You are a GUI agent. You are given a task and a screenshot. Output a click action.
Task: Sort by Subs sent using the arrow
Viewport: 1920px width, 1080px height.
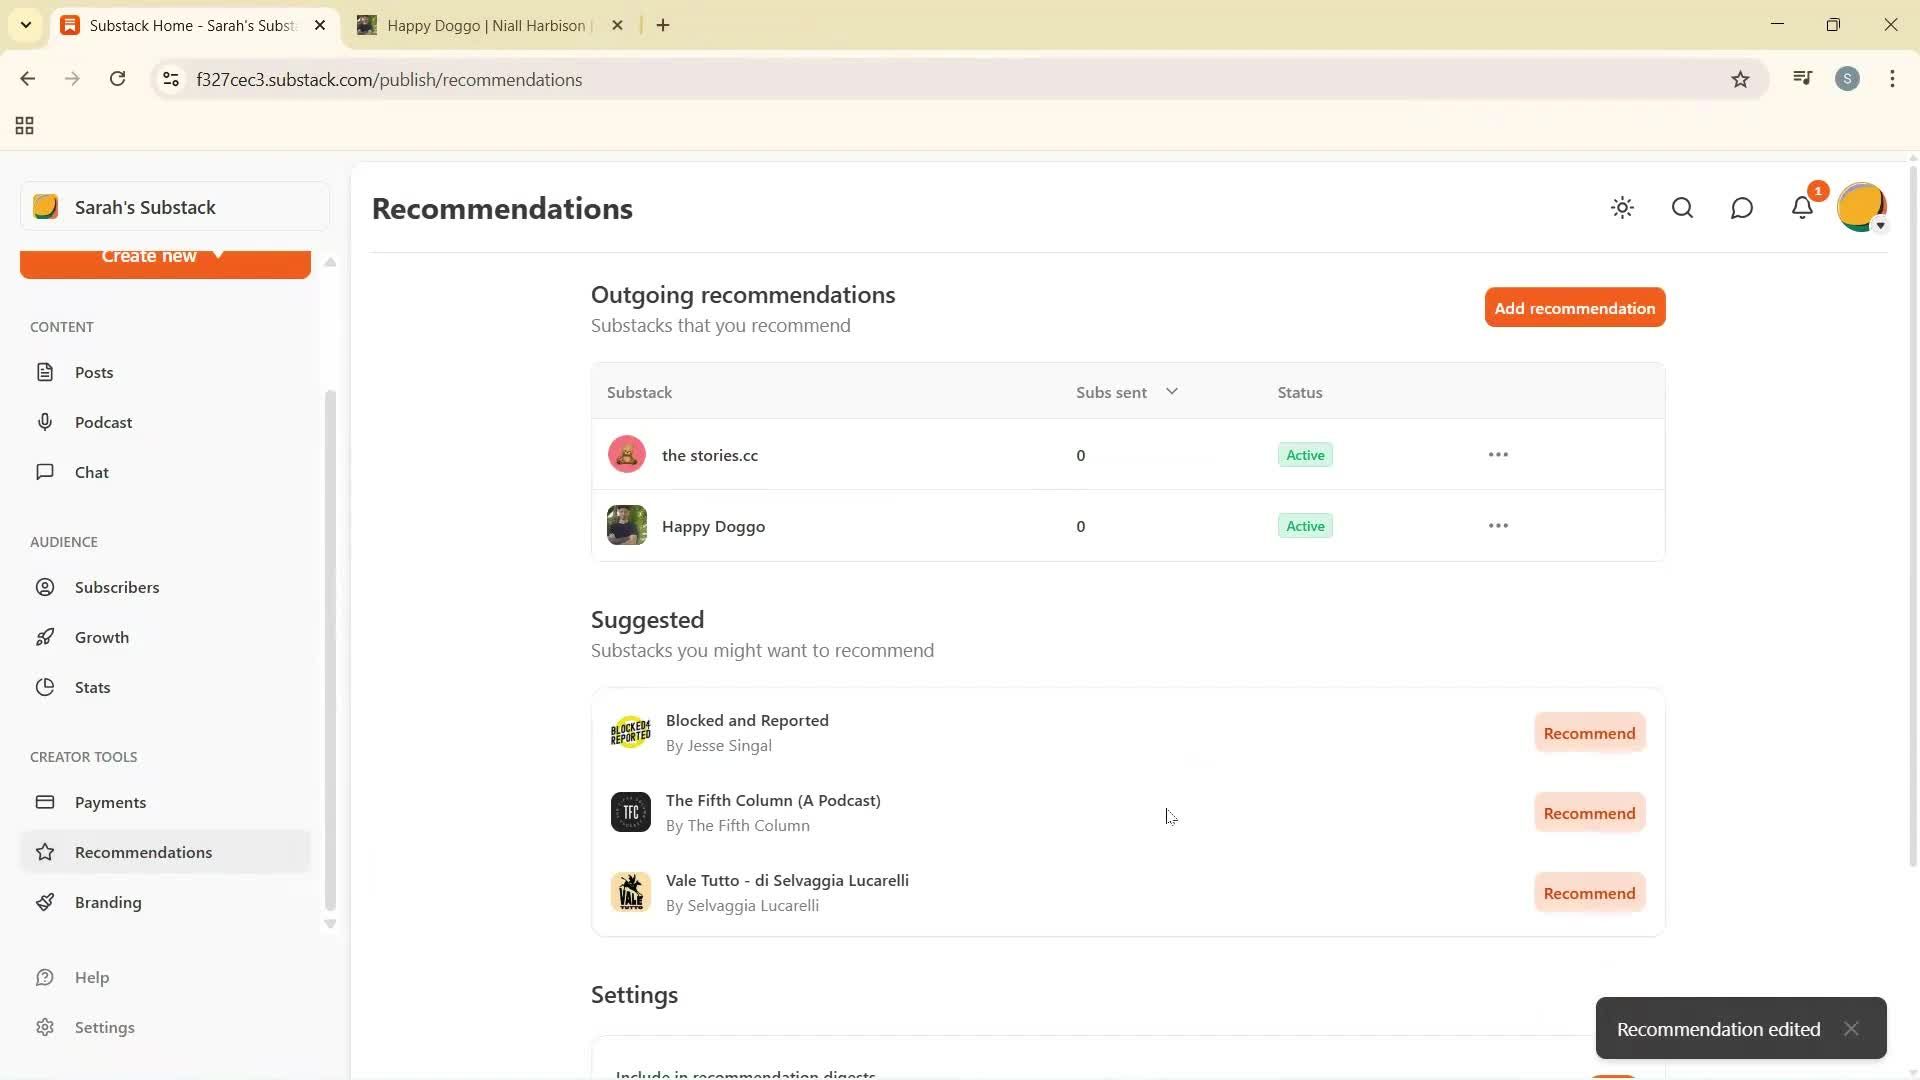click(x=1172, y=391)
